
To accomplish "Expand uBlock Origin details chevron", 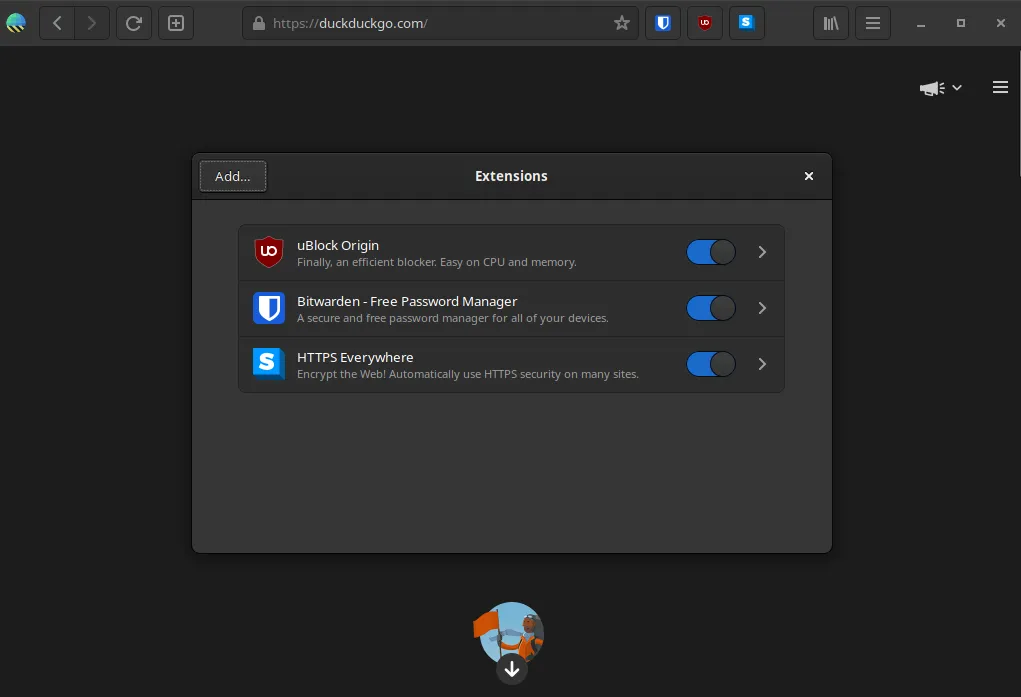I will coord(762,252).
